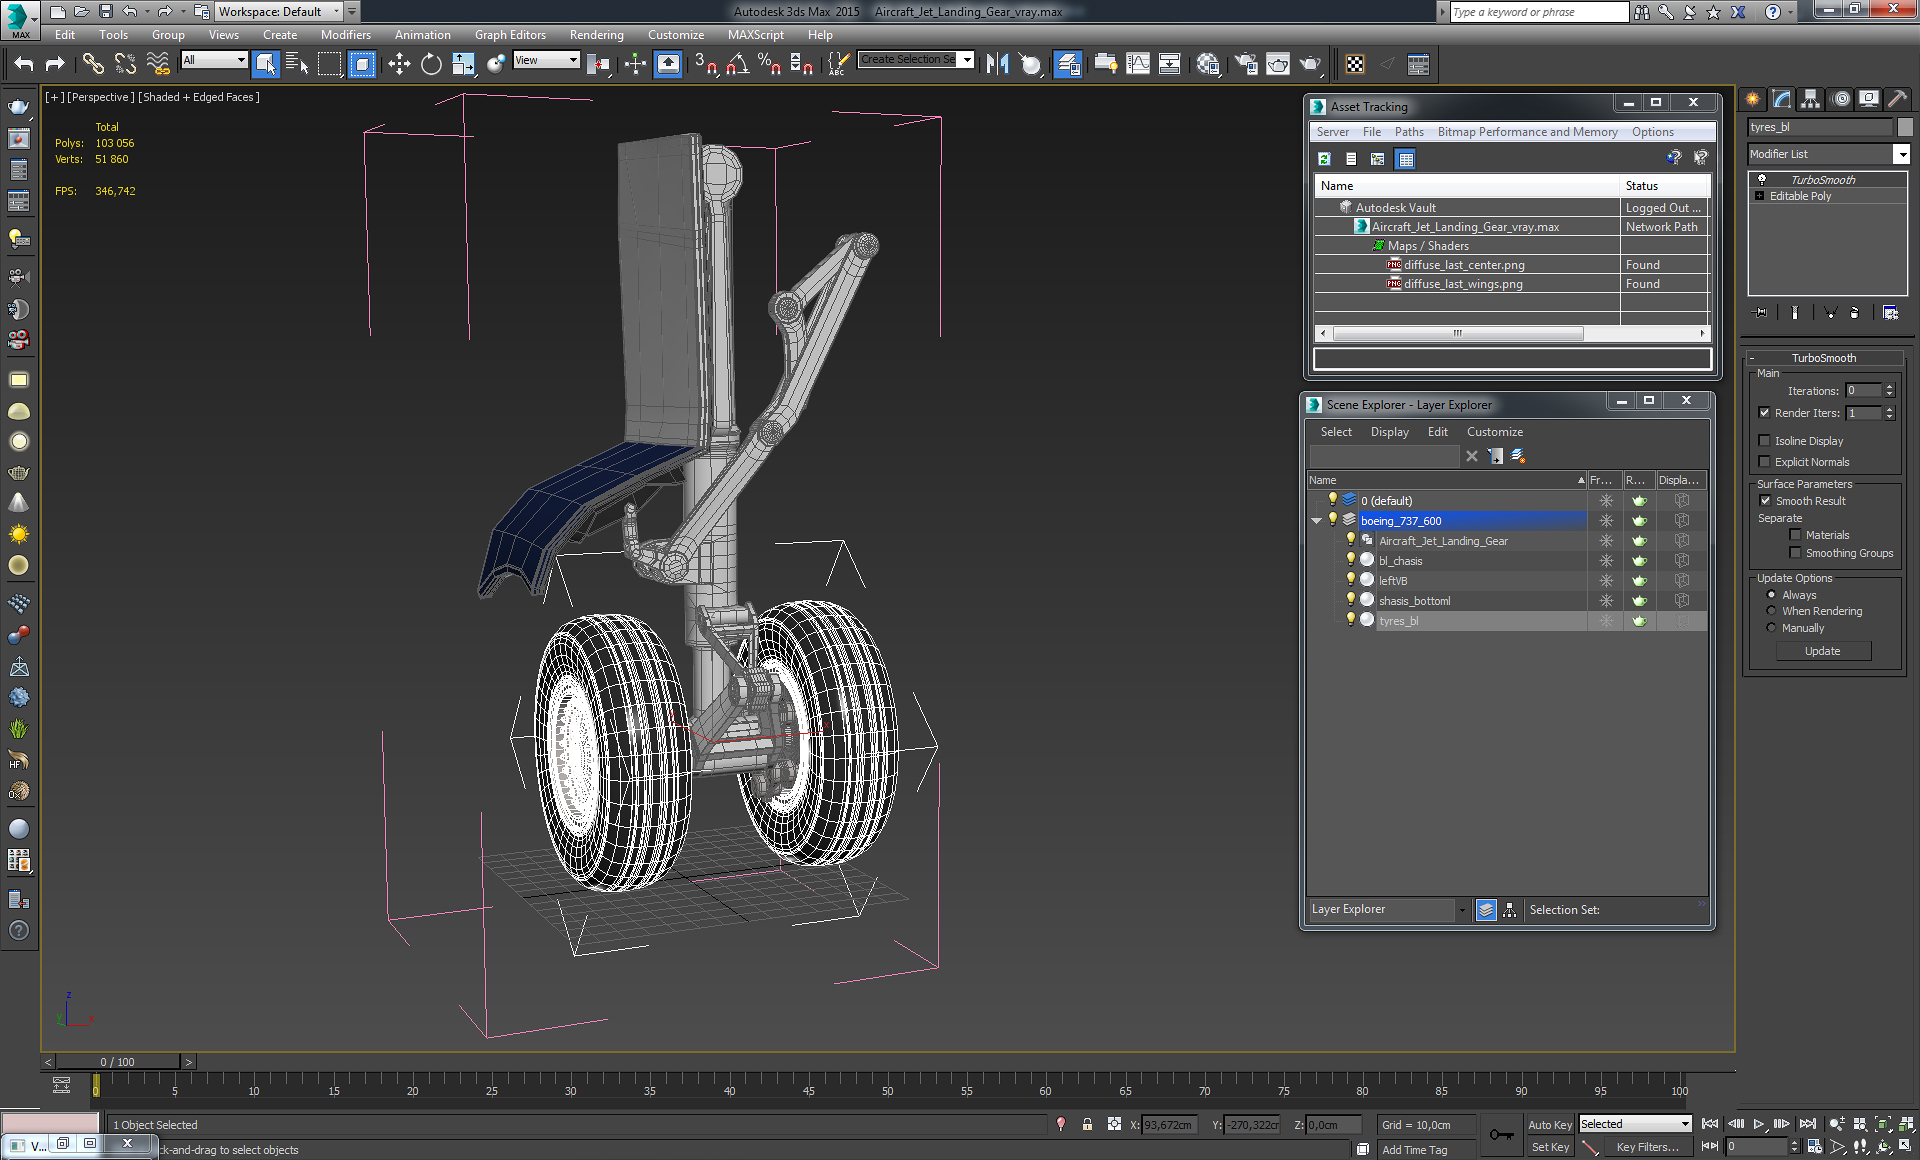Select the Undo arrow in main toolbar

pyautogui.click(x=24, y=65)
